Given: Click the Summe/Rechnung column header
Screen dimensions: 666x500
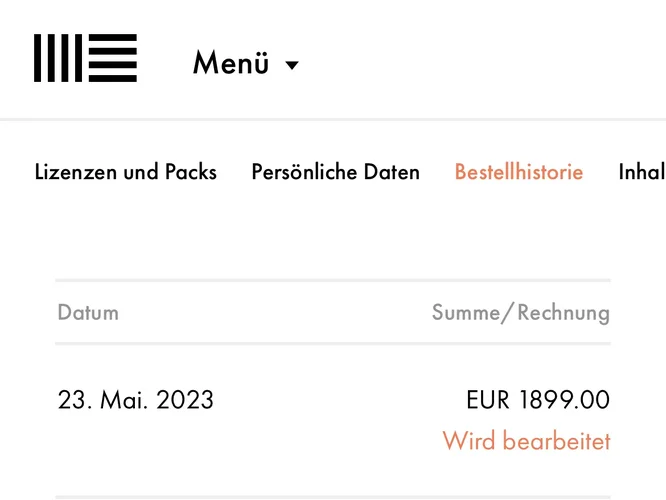Looking at the screenshot, I should click(x=520, y=312).
